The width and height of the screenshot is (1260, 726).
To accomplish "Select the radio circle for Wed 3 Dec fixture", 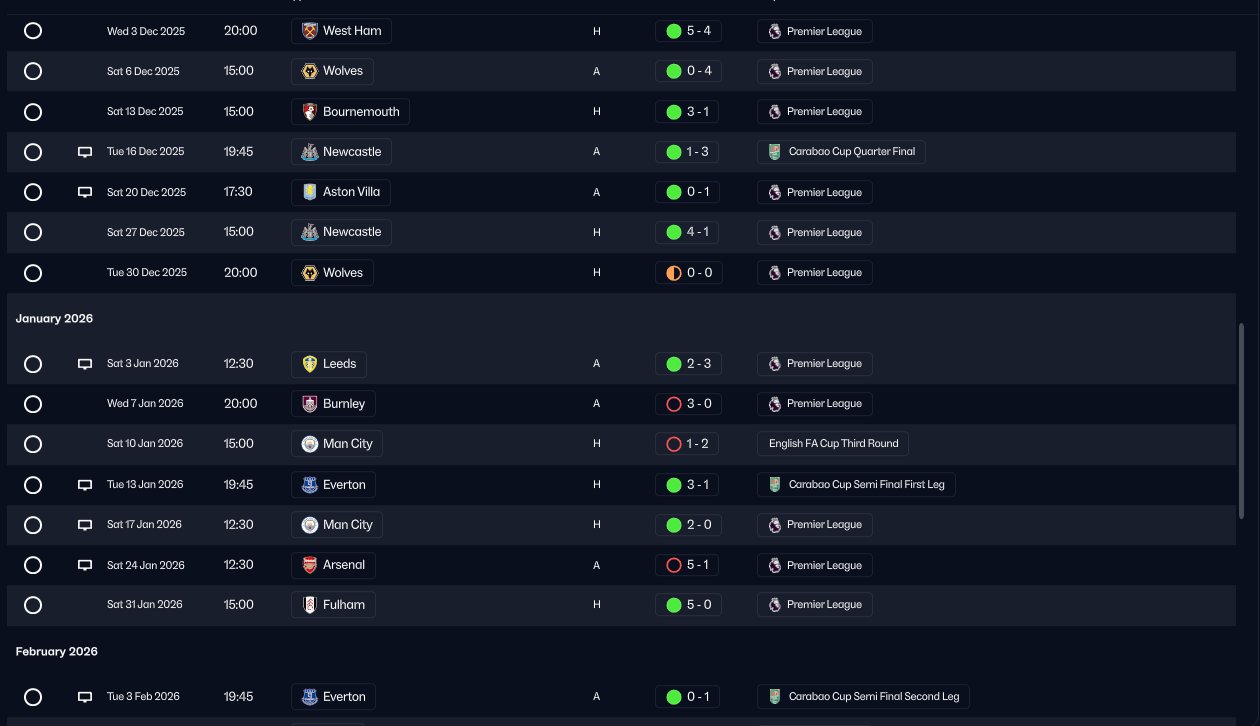I will 33,31.
